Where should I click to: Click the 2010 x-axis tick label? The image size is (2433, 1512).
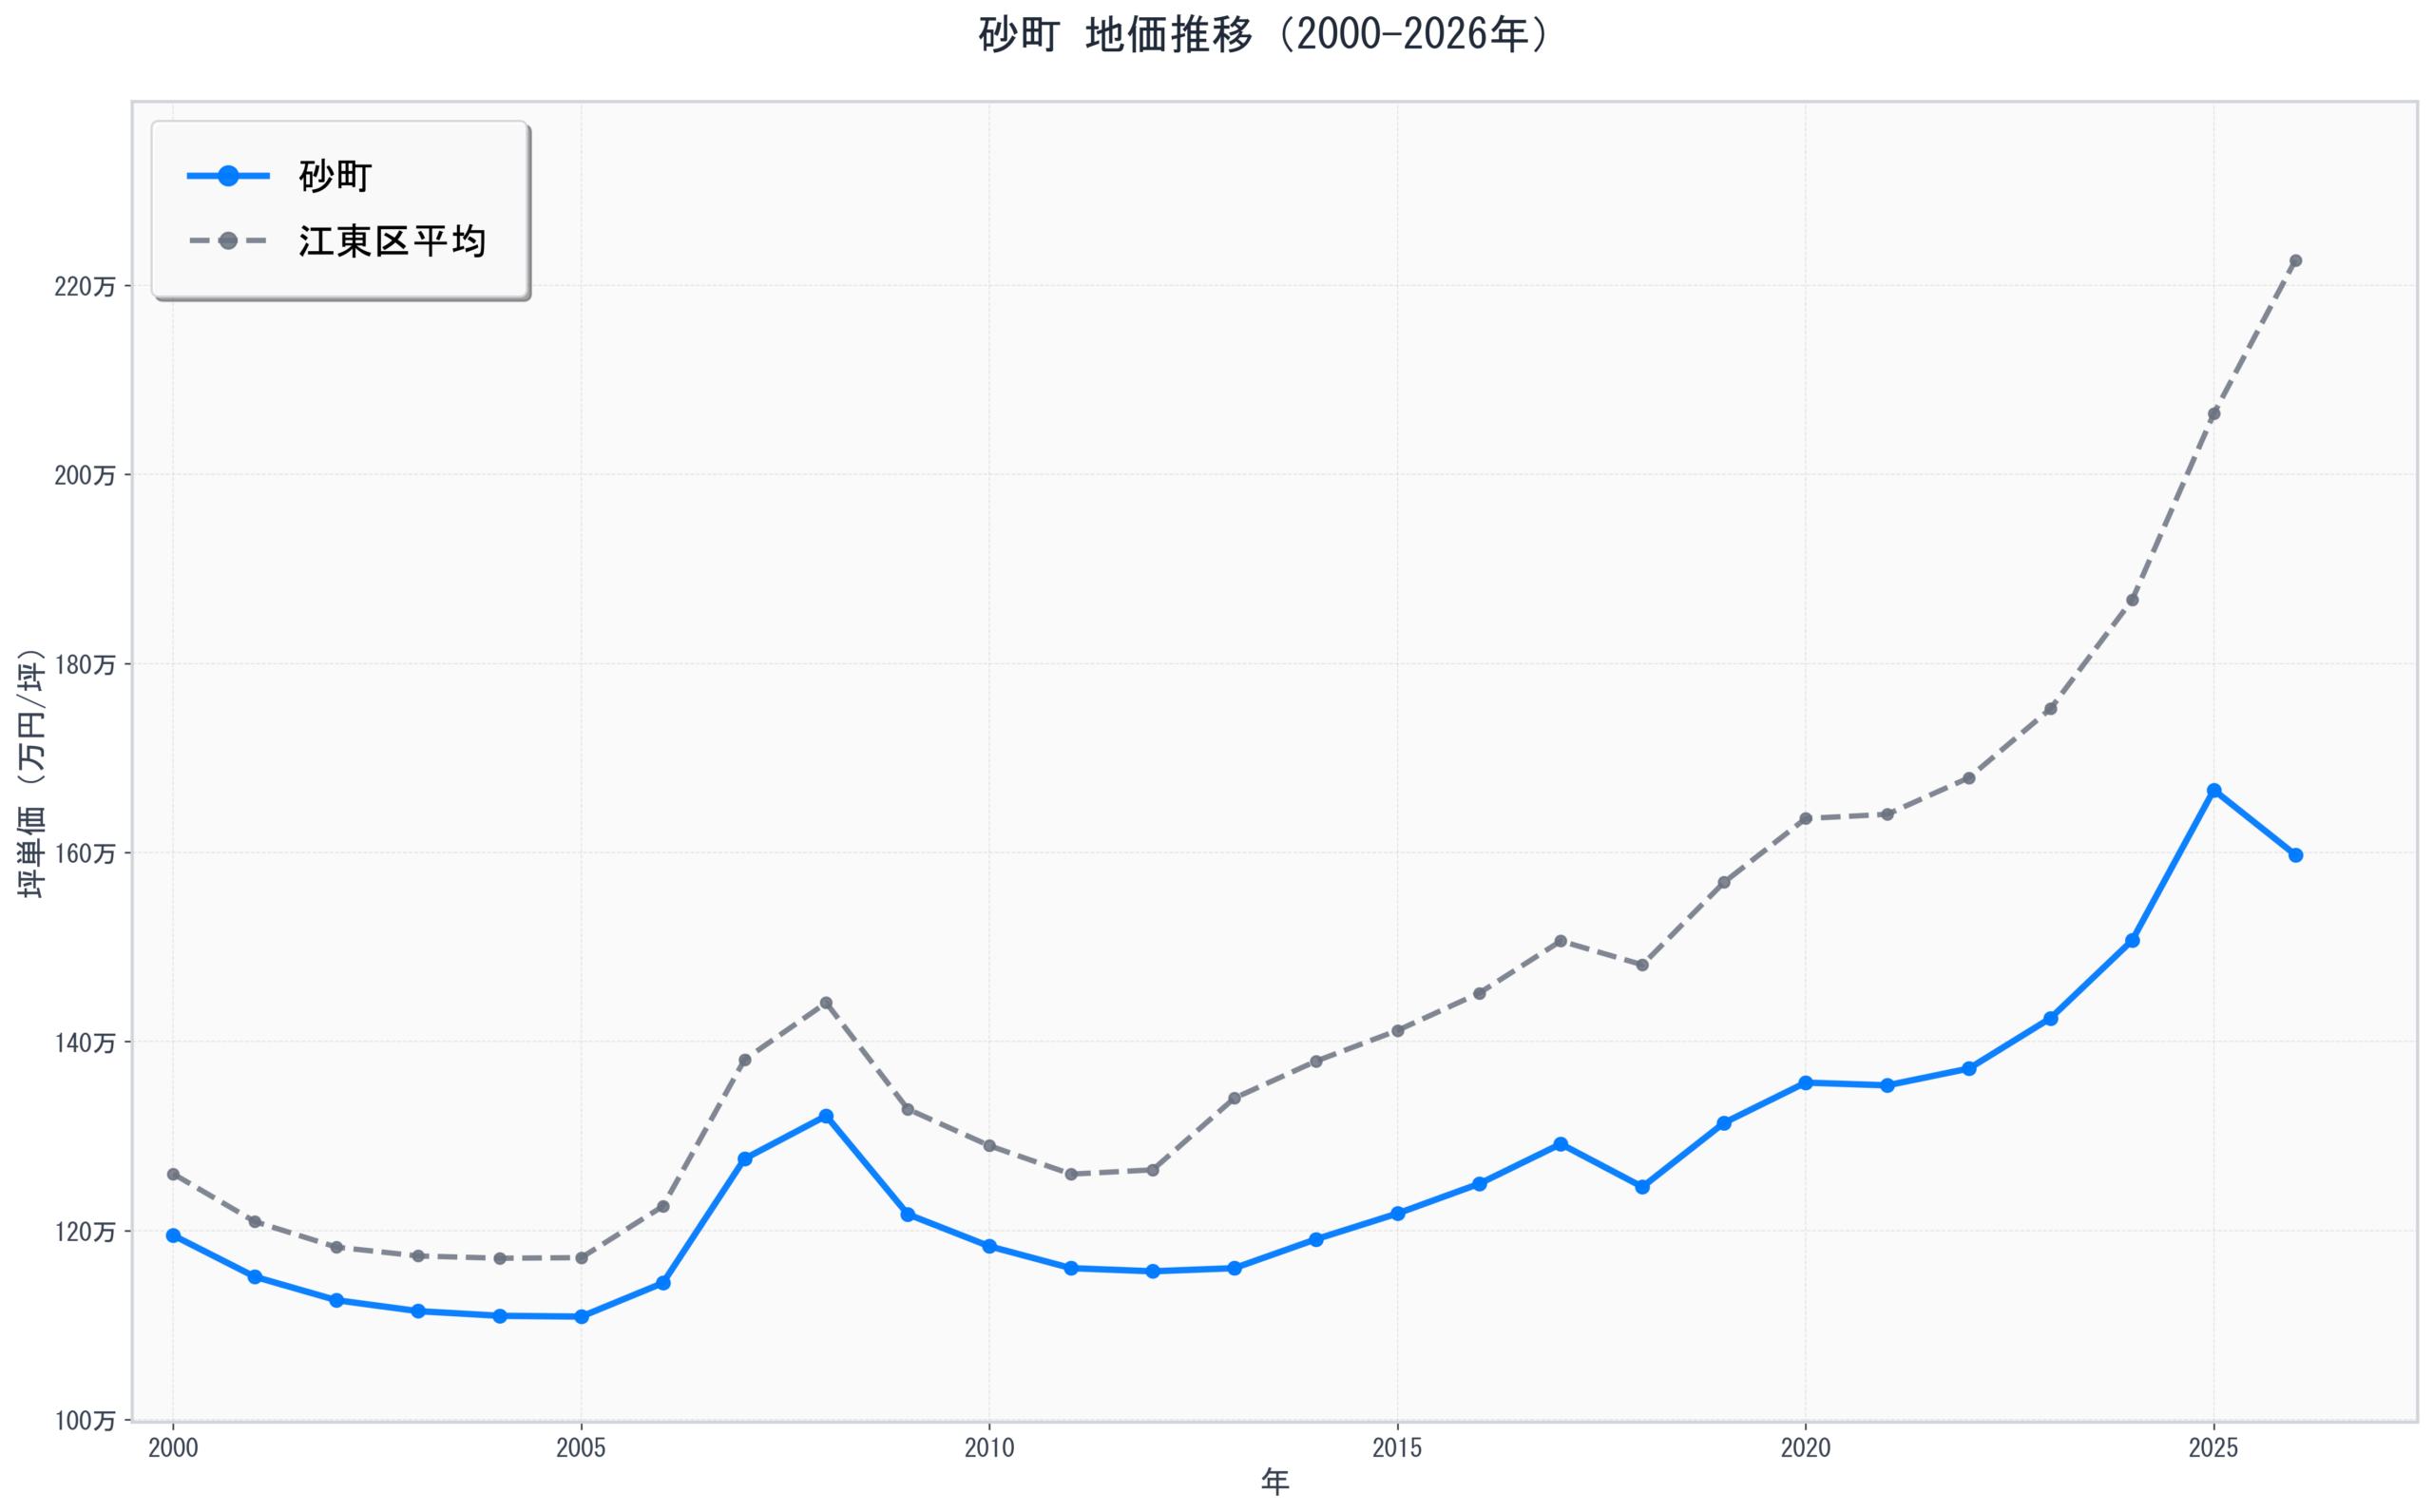pyautogui.click(x=989, y=1448)
